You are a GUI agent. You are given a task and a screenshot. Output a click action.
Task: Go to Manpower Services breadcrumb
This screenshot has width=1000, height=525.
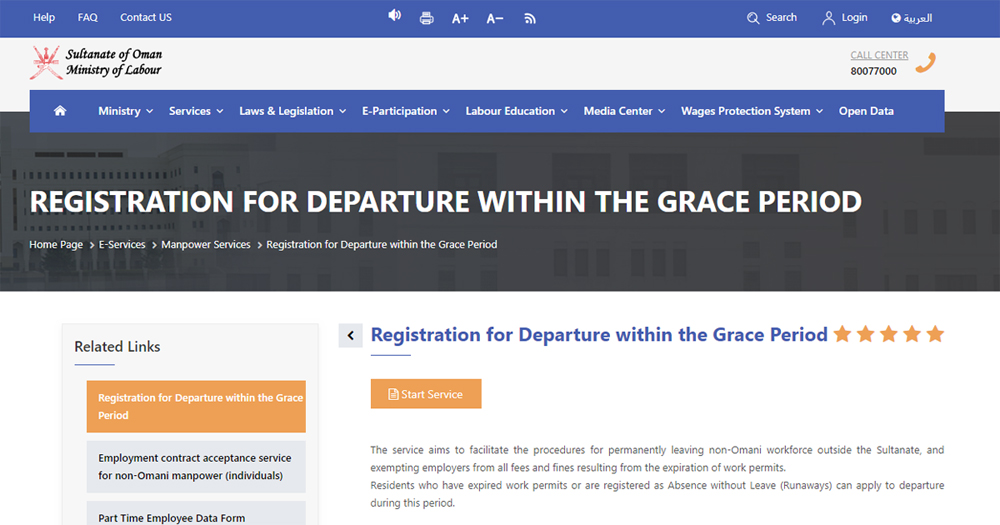(x=205, y=244)
